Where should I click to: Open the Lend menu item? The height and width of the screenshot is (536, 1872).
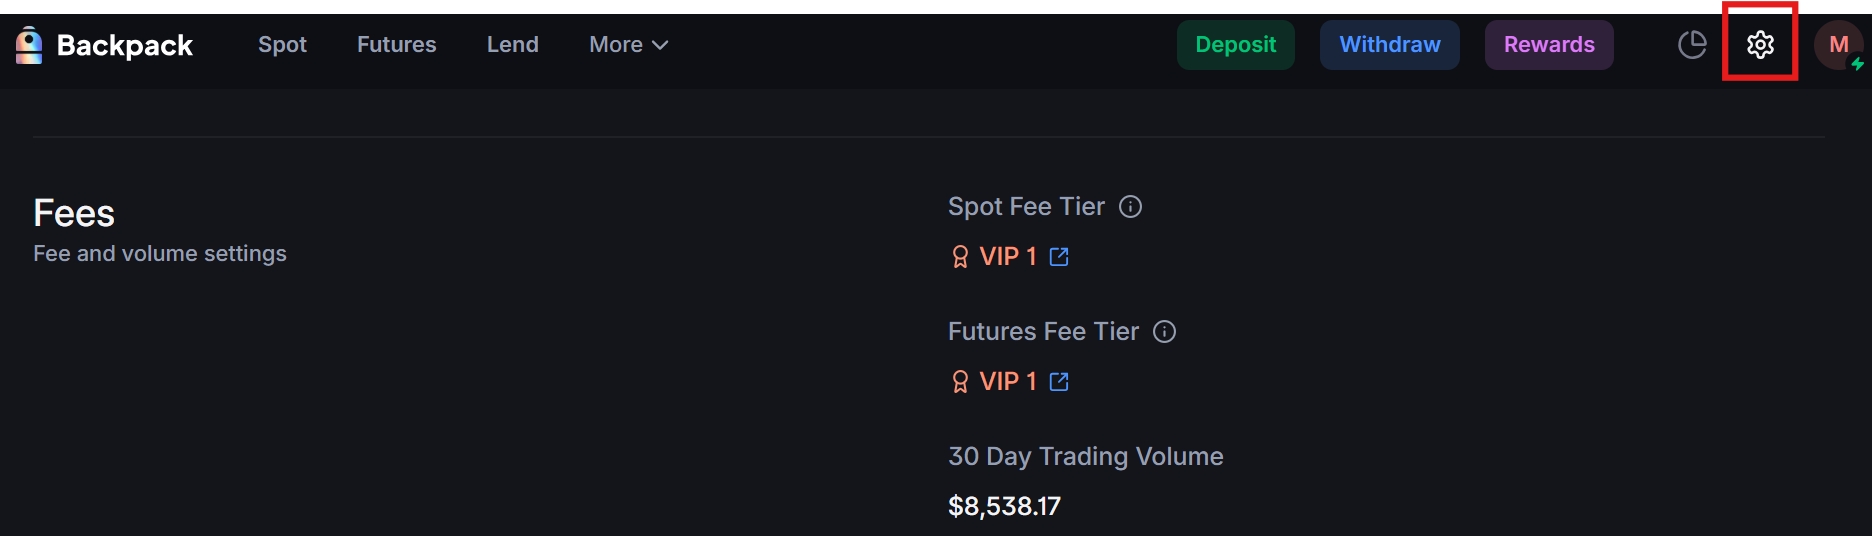point(512,45)
